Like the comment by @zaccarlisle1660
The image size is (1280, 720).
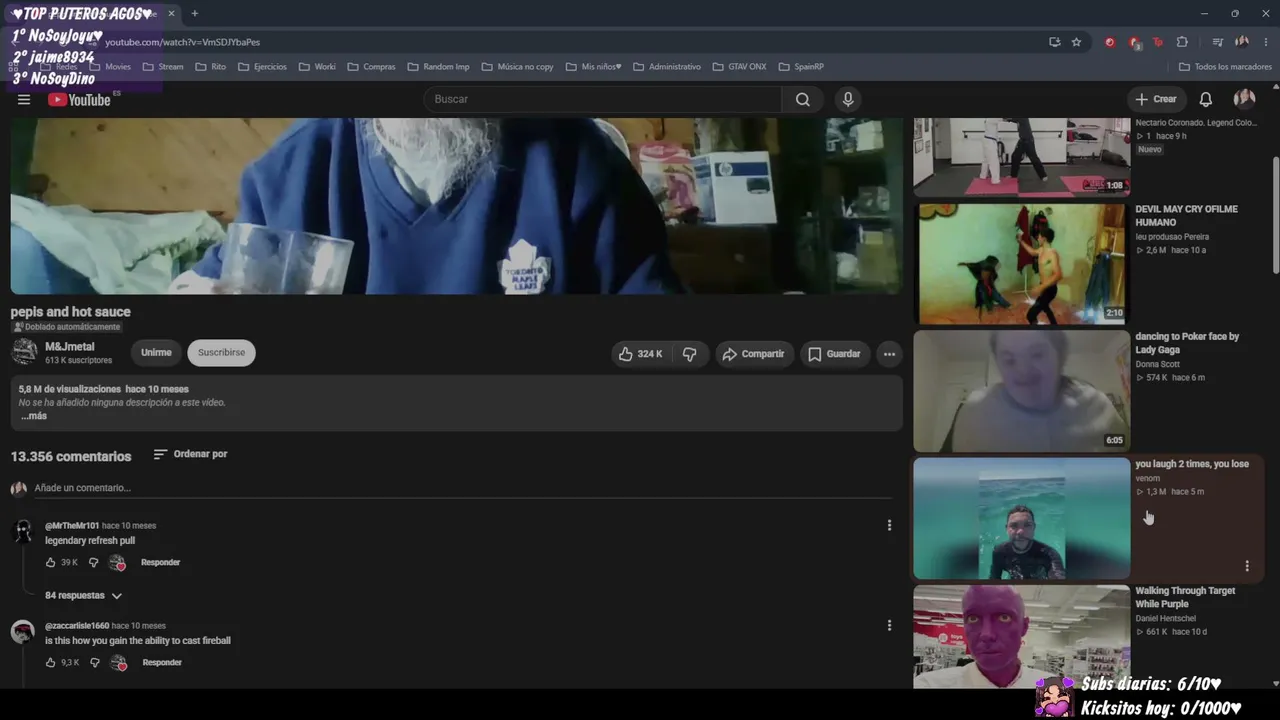(x=51, y=663)
